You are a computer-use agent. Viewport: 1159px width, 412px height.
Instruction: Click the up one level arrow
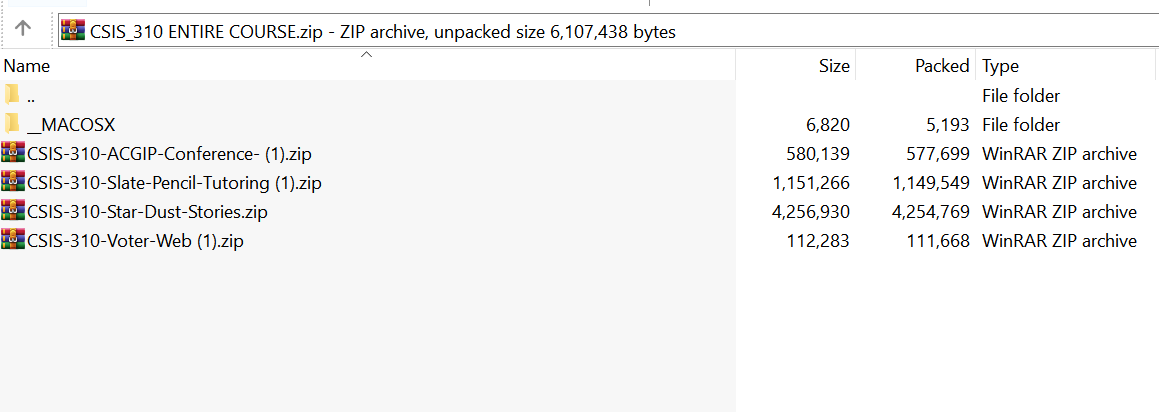click(x=24, y=29)
